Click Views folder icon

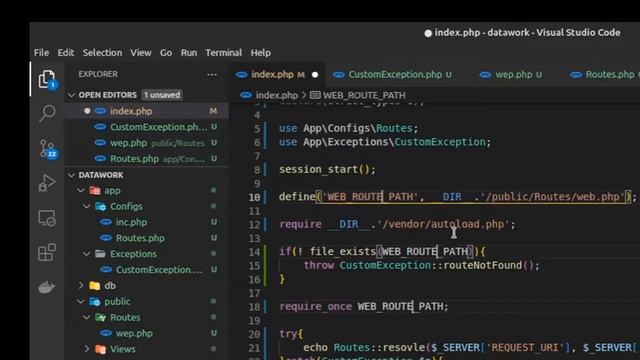point(100,349)
